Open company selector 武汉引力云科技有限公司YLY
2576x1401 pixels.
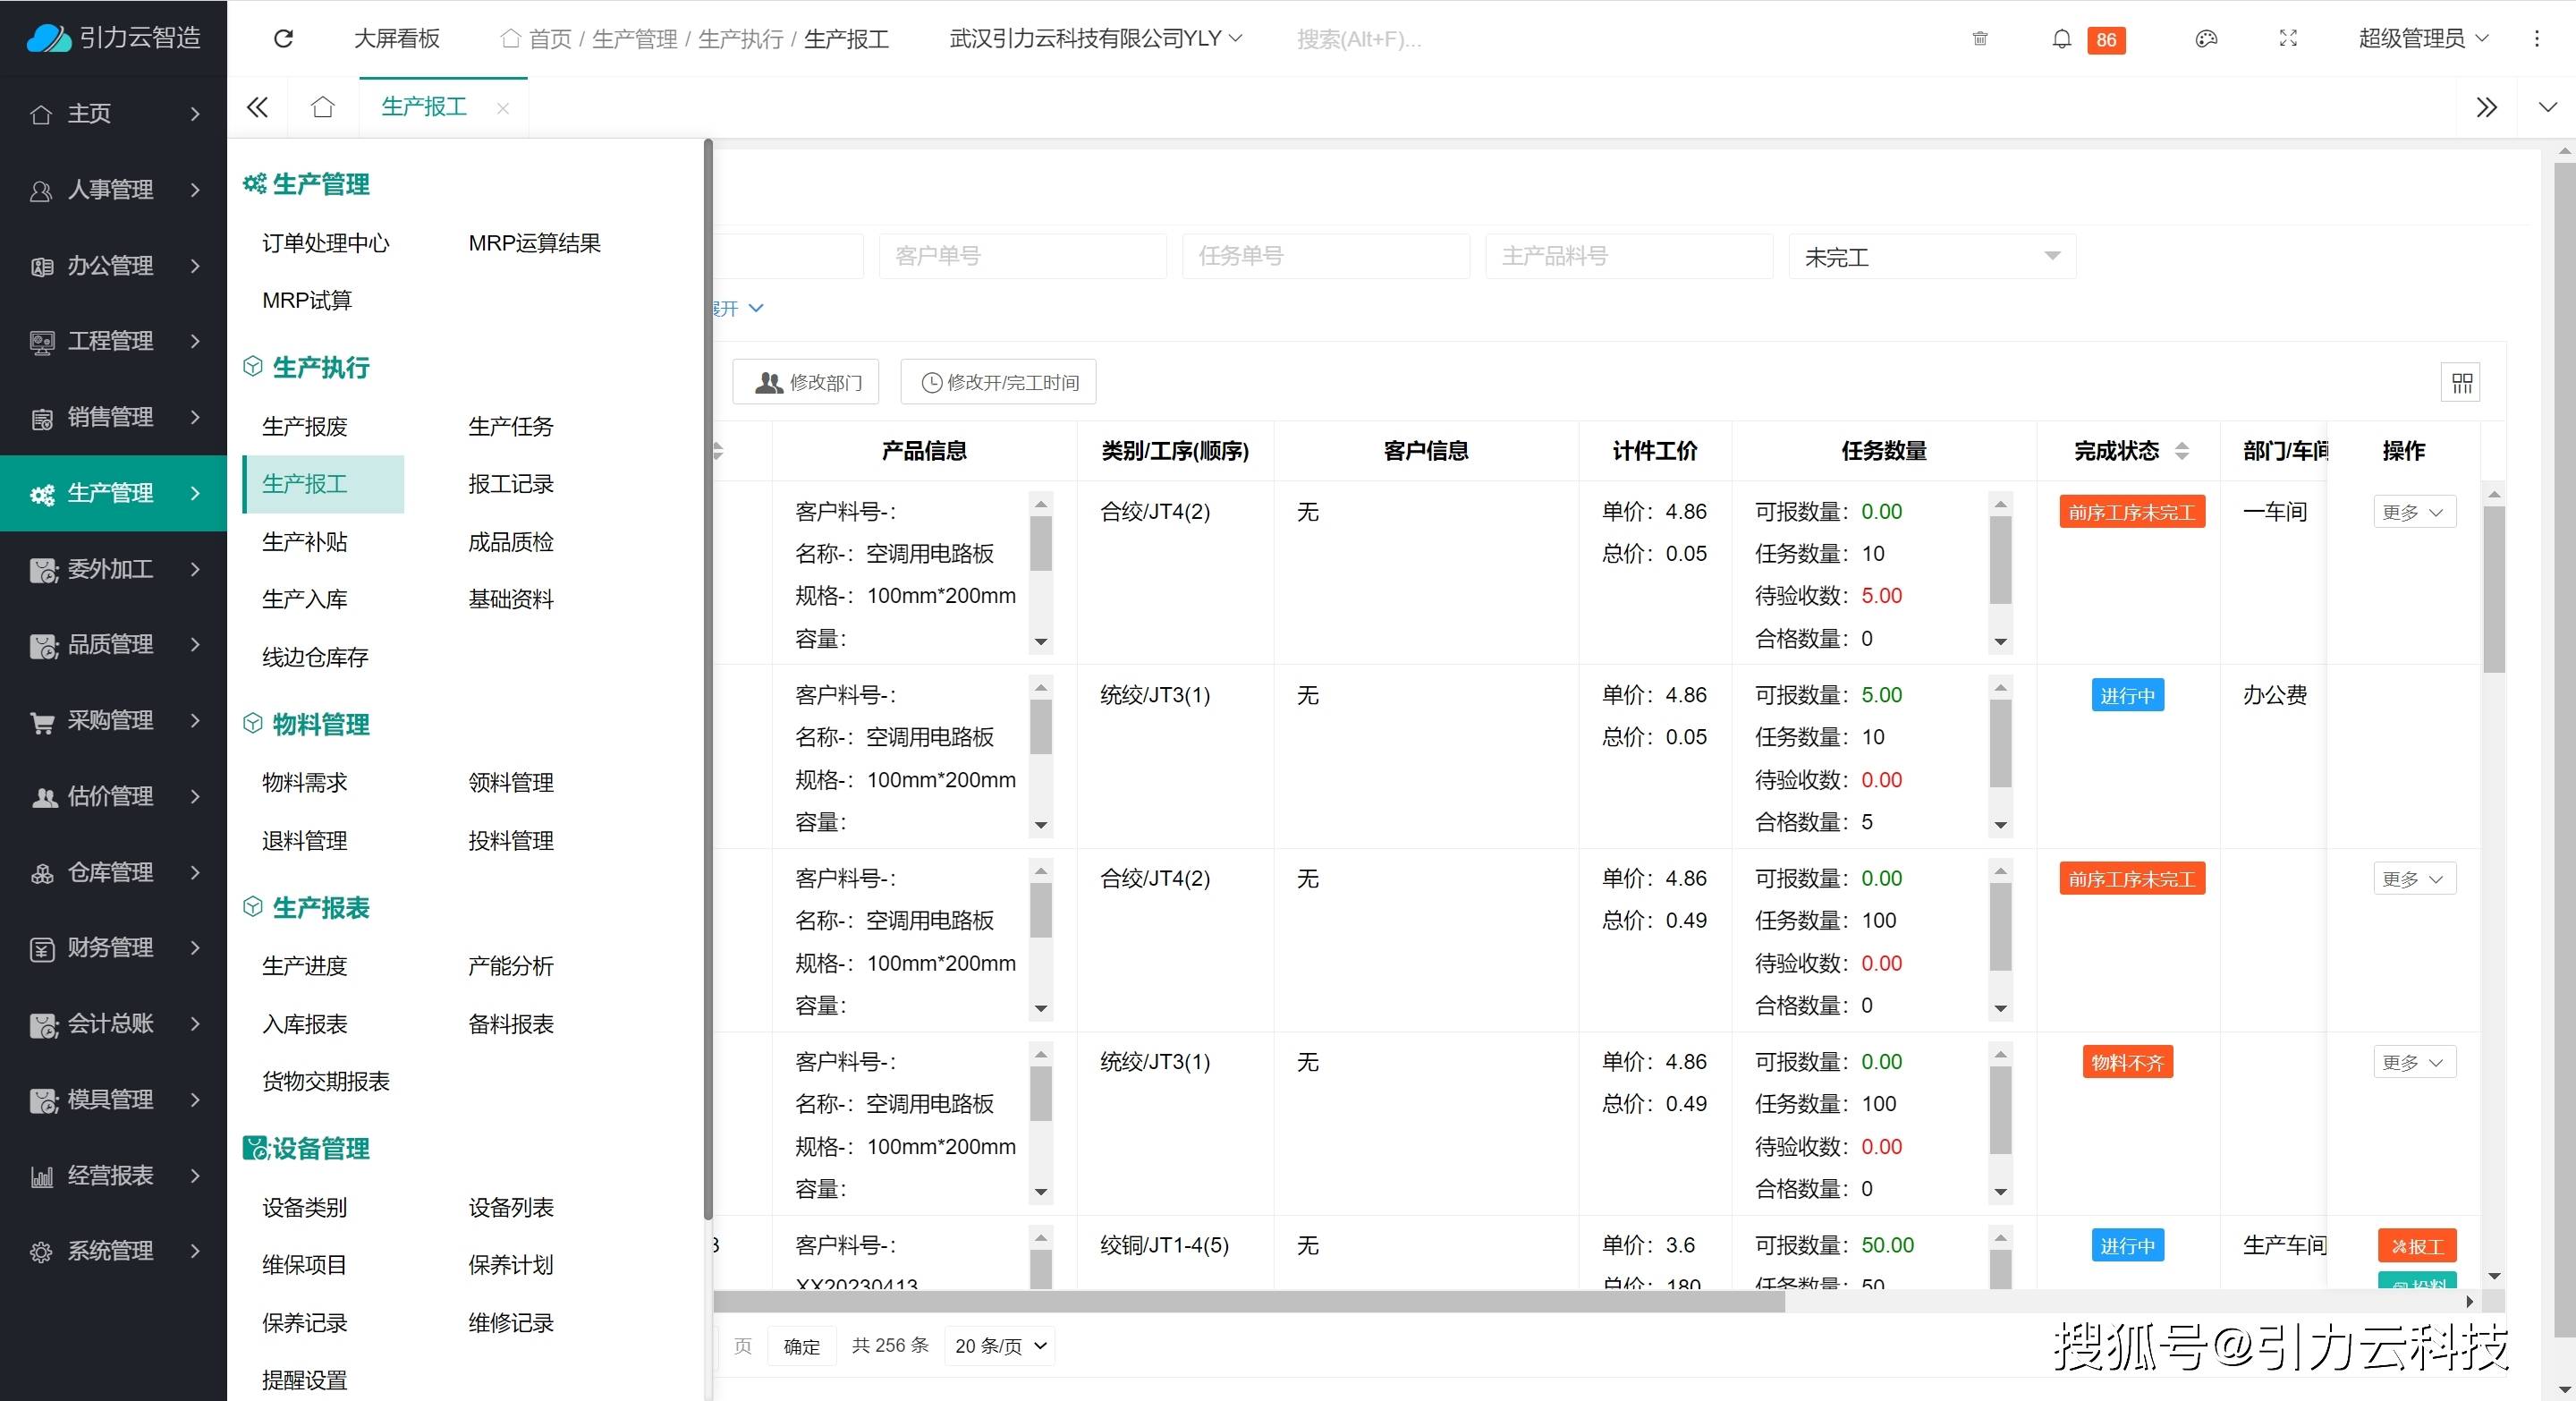[1095, 39]
